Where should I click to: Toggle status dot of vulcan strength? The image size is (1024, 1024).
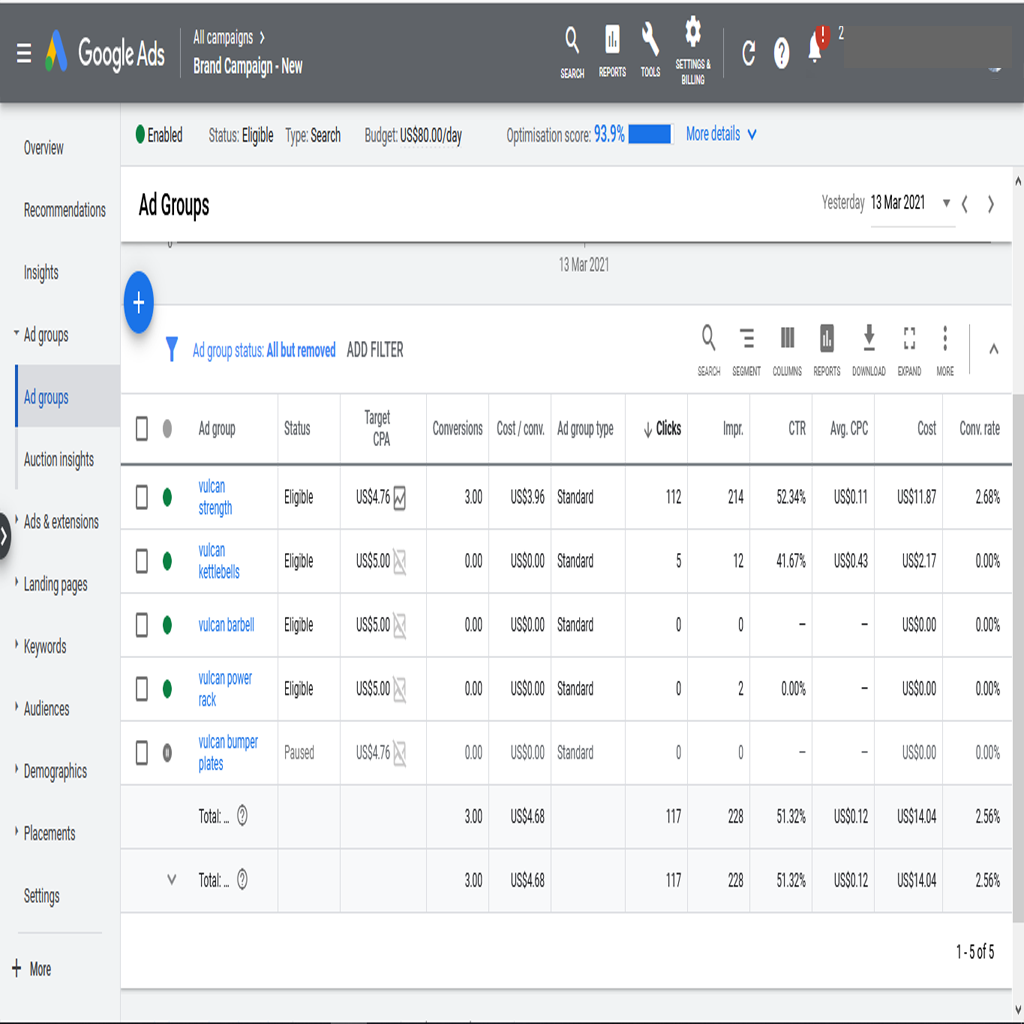click(x=167, y=497)
